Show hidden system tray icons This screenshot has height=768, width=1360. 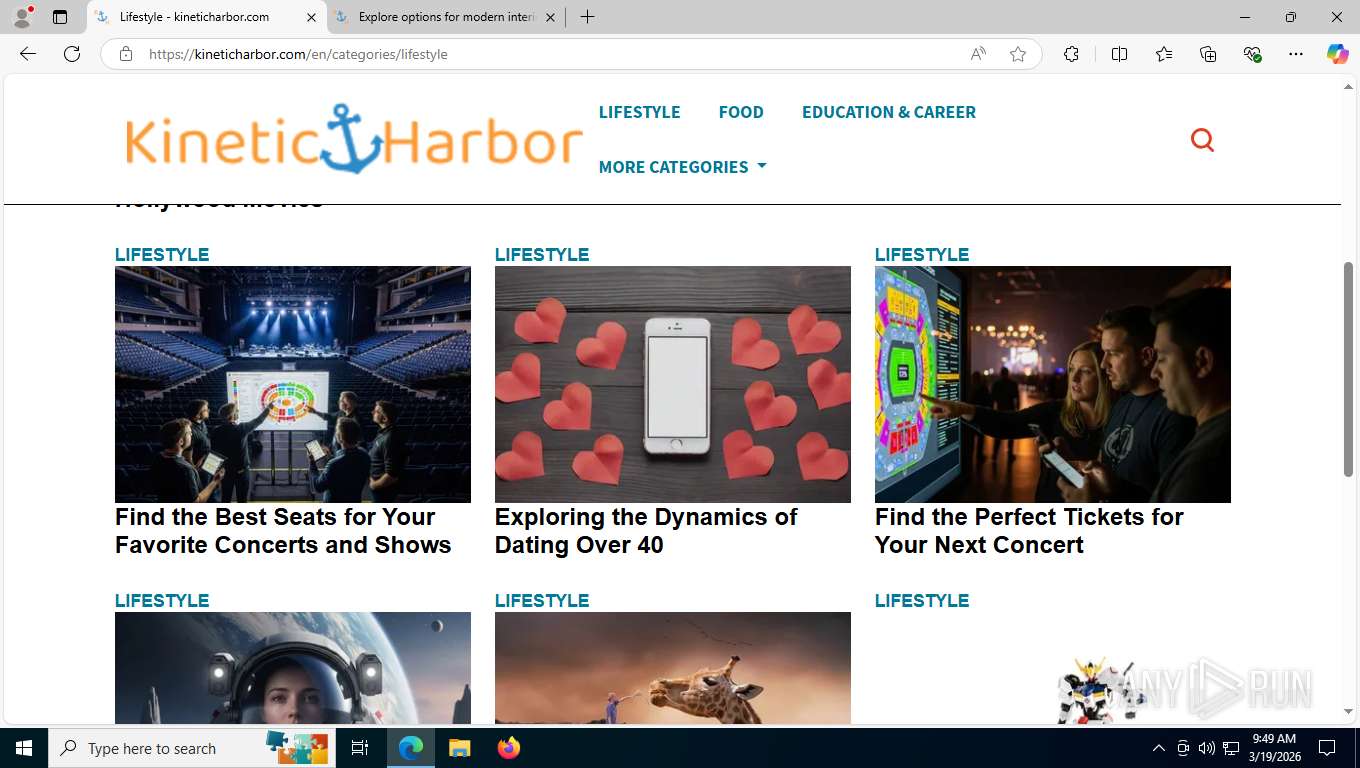point(1158,748)
